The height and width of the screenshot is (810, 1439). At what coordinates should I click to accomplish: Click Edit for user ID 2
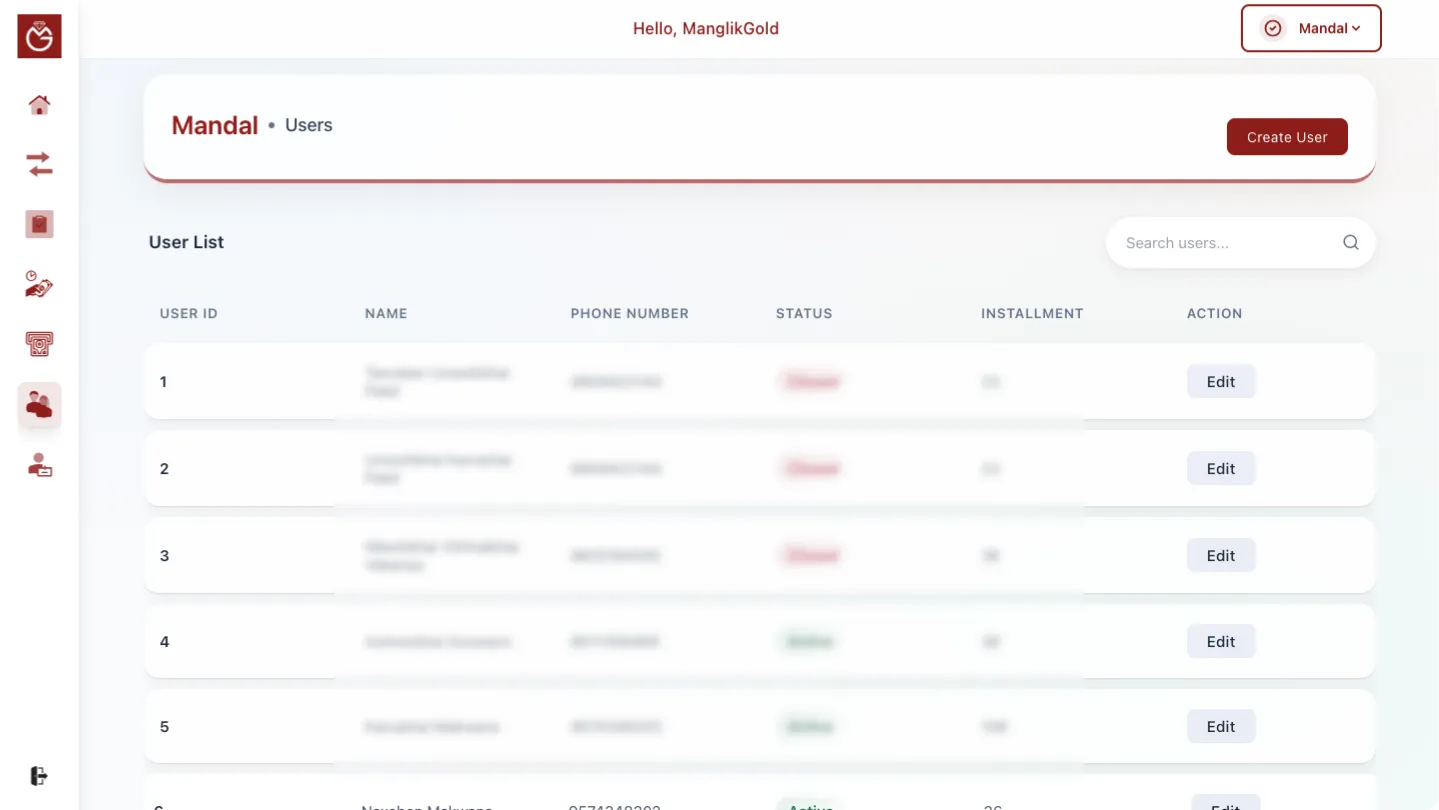(1220, 469)
